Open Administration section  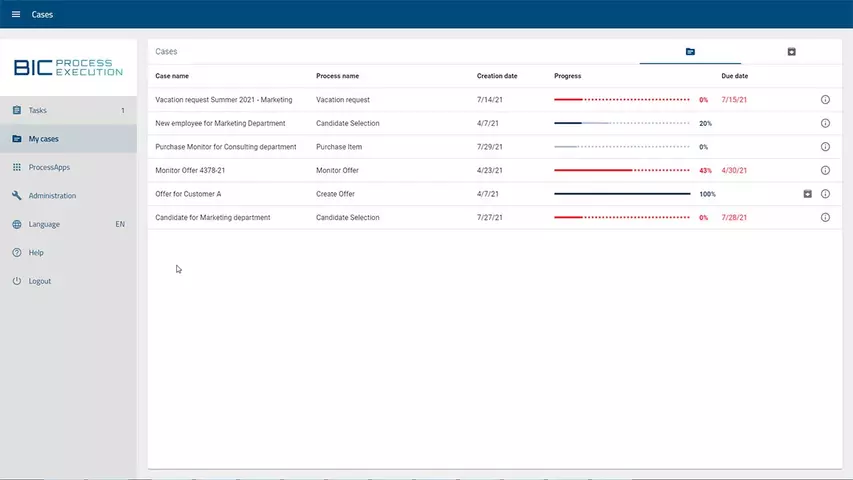tap(52, 196)
